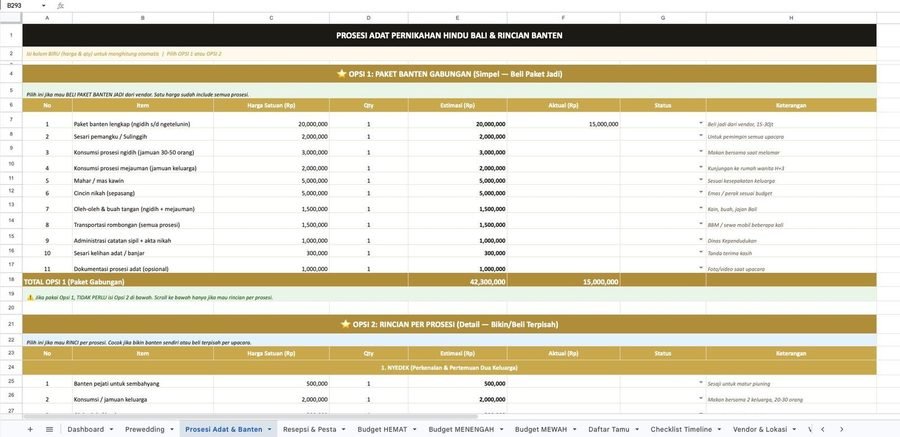
Task: Switch to the Budget MENENGAH sheet tab
Action: pyautogui.click(x=461, y=430)
